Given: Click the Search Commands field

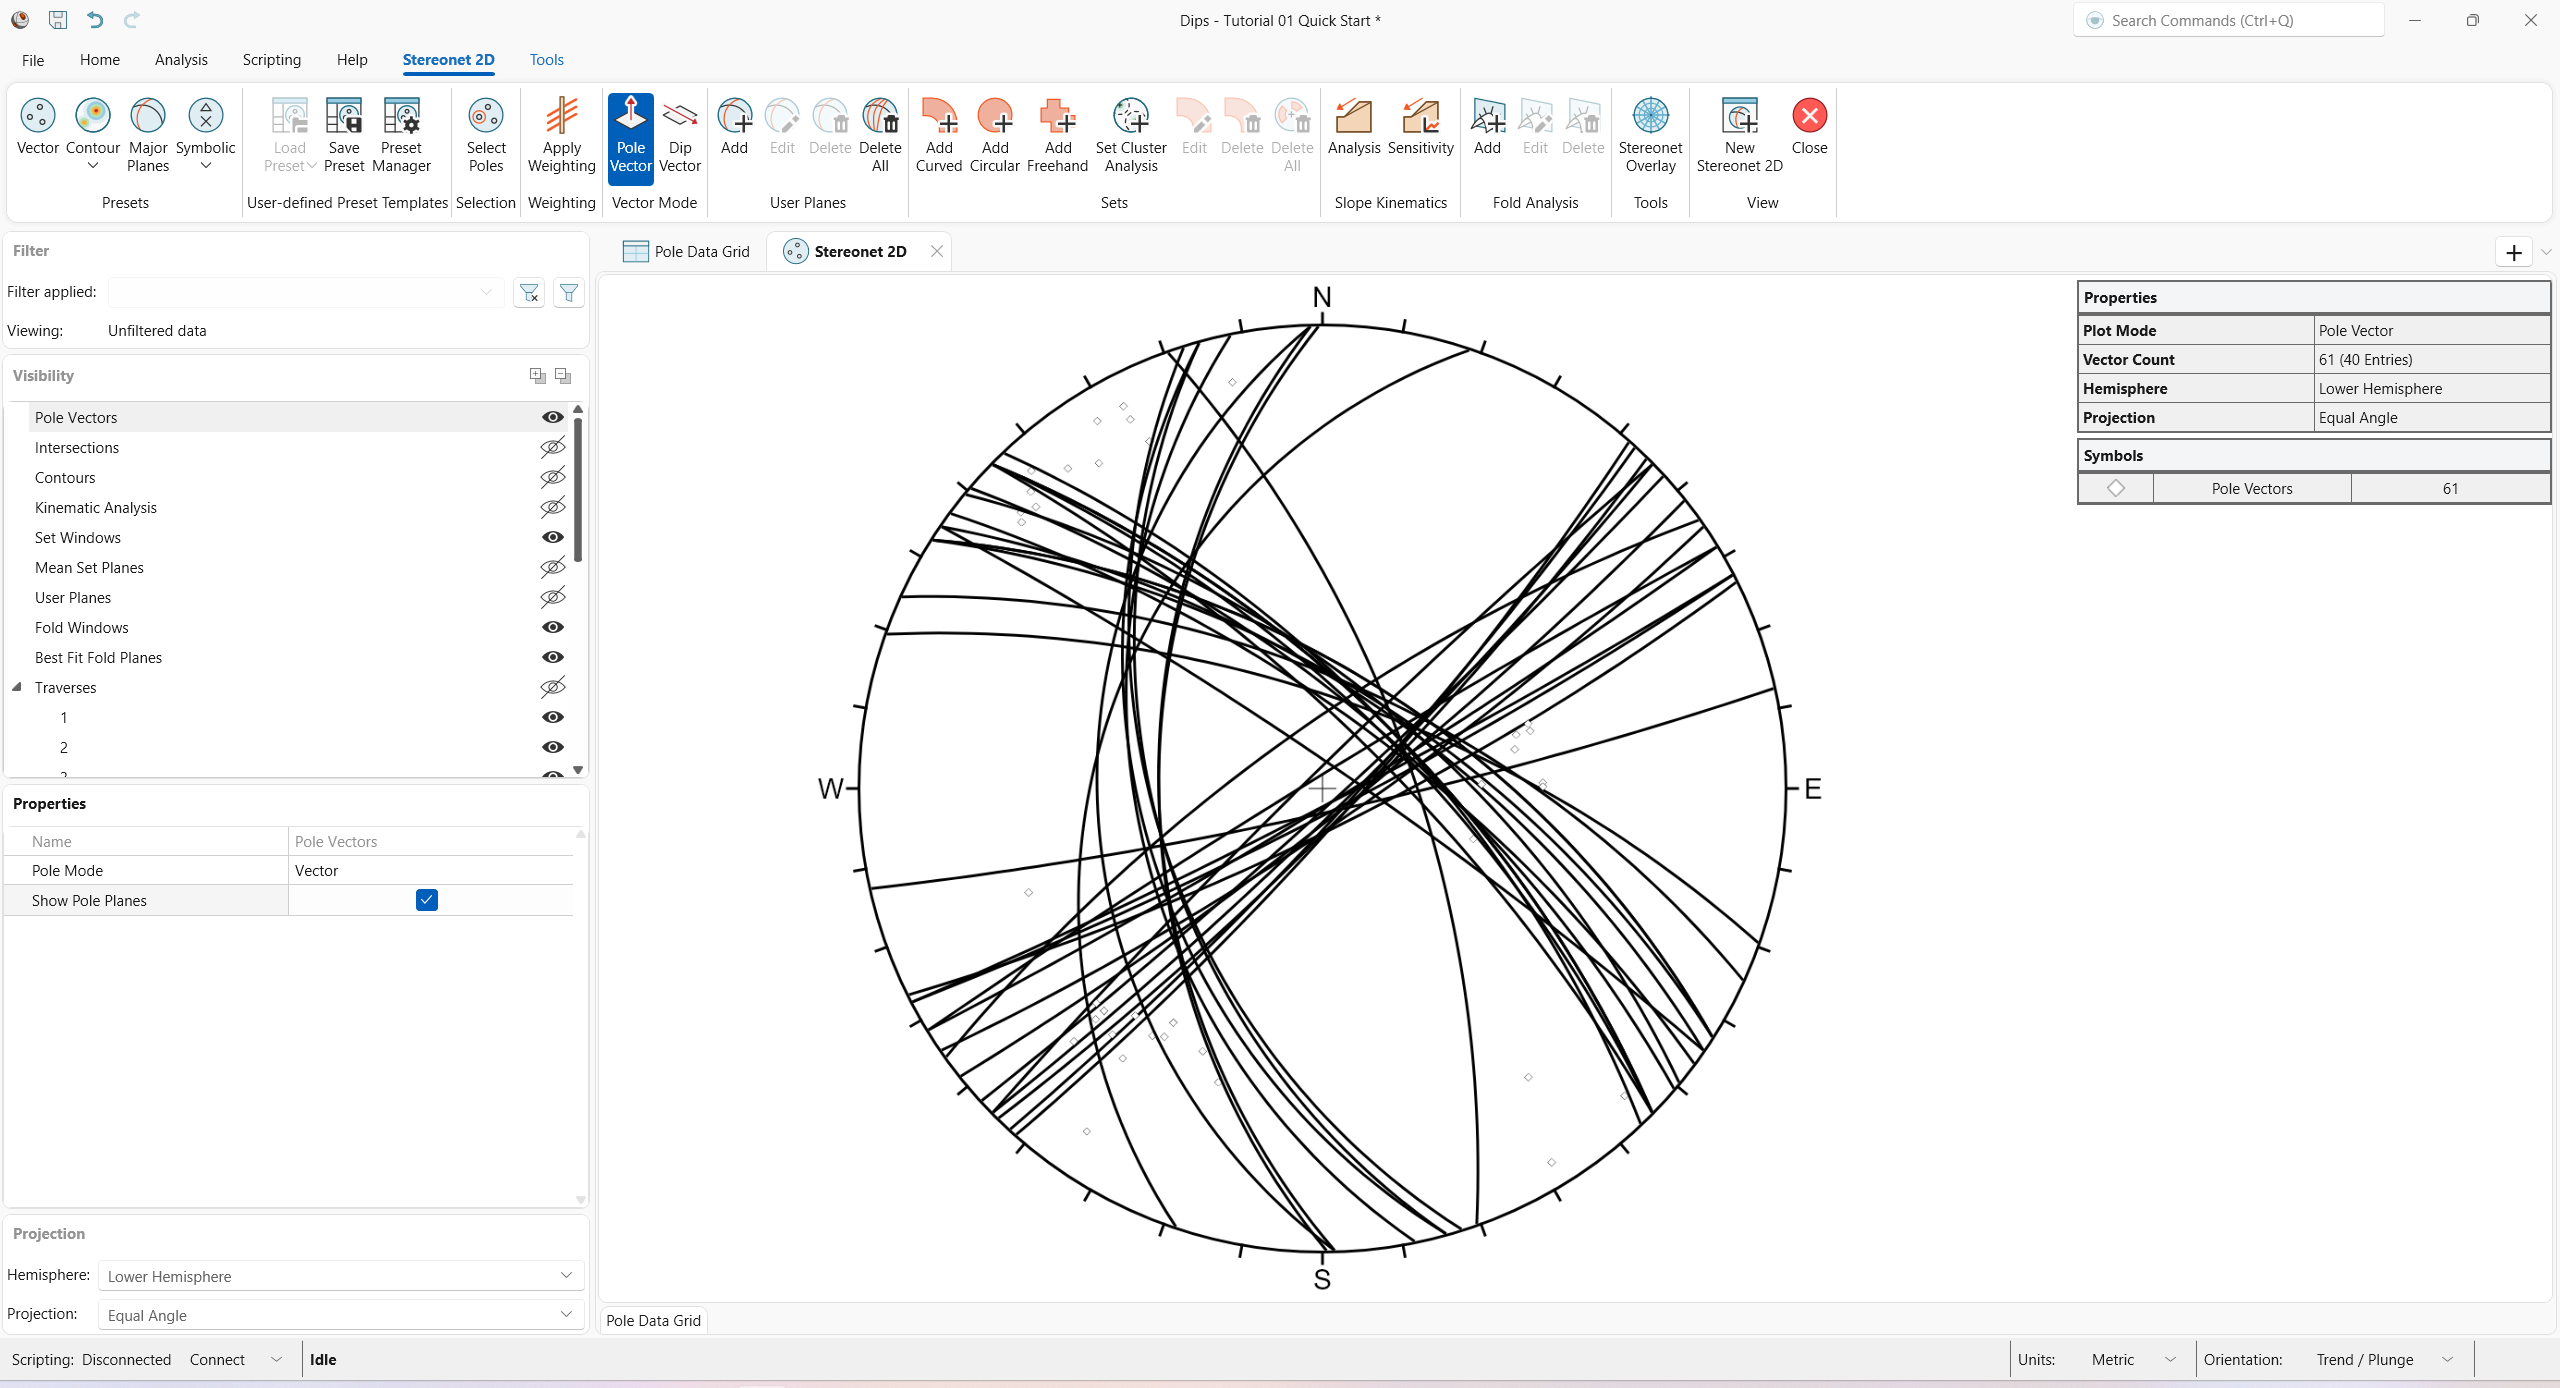Looking at the screenshot, I should 2228,20.
